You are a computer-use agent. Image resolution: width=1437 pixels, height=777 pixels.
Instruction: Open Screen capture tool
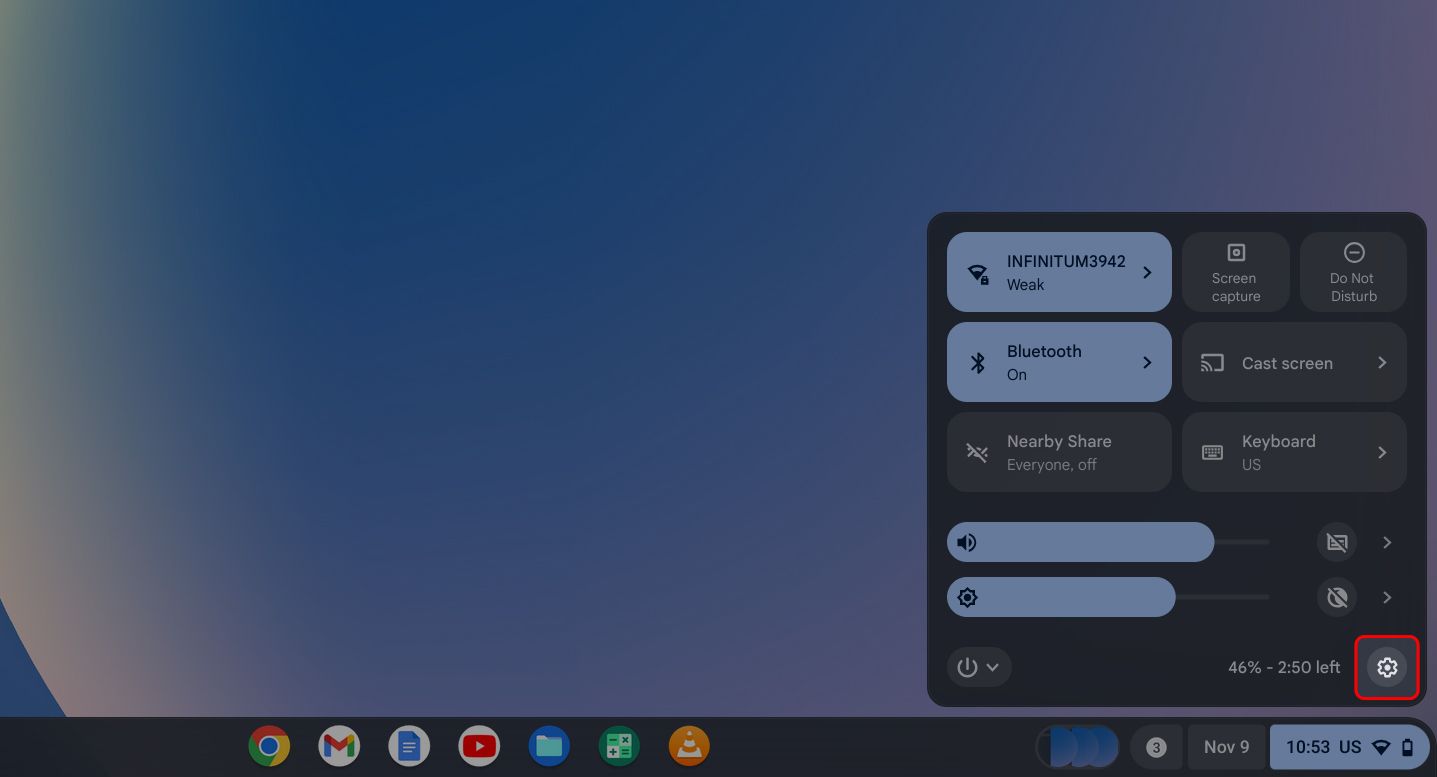1235,272
